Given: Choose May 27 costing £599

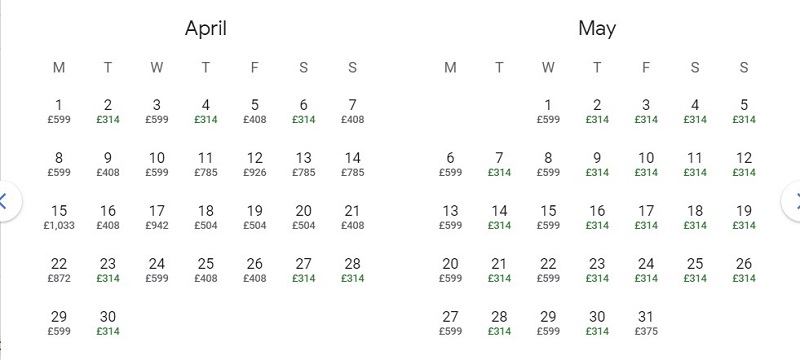Looking at the screenshot, I should (450, 323).
